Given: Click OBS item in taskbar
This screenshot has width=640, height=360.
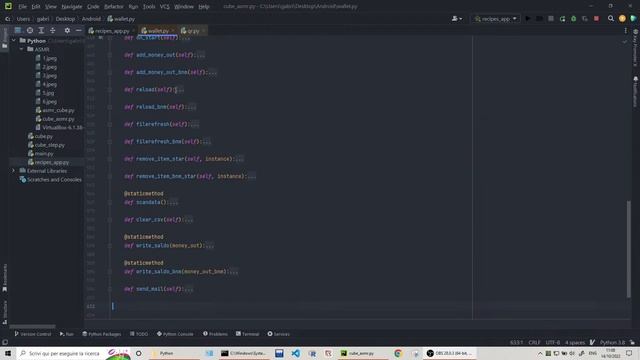Looking at the screenshot, I should click(449, 353).
